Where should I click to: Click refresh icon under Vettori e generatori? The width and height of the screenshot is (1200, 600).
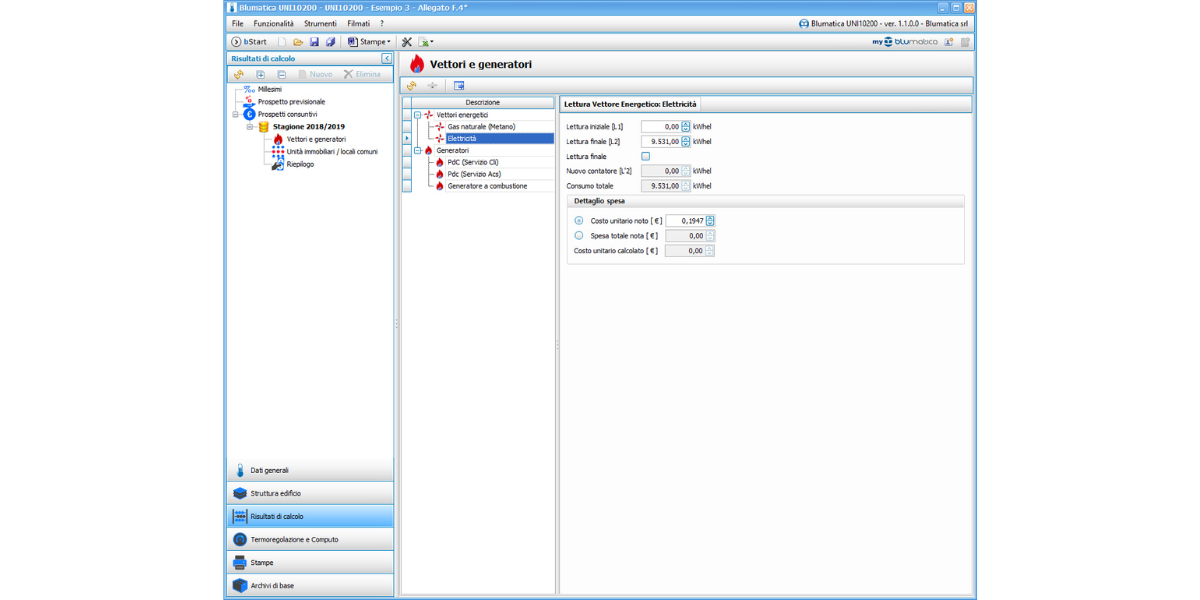(411, 86)
